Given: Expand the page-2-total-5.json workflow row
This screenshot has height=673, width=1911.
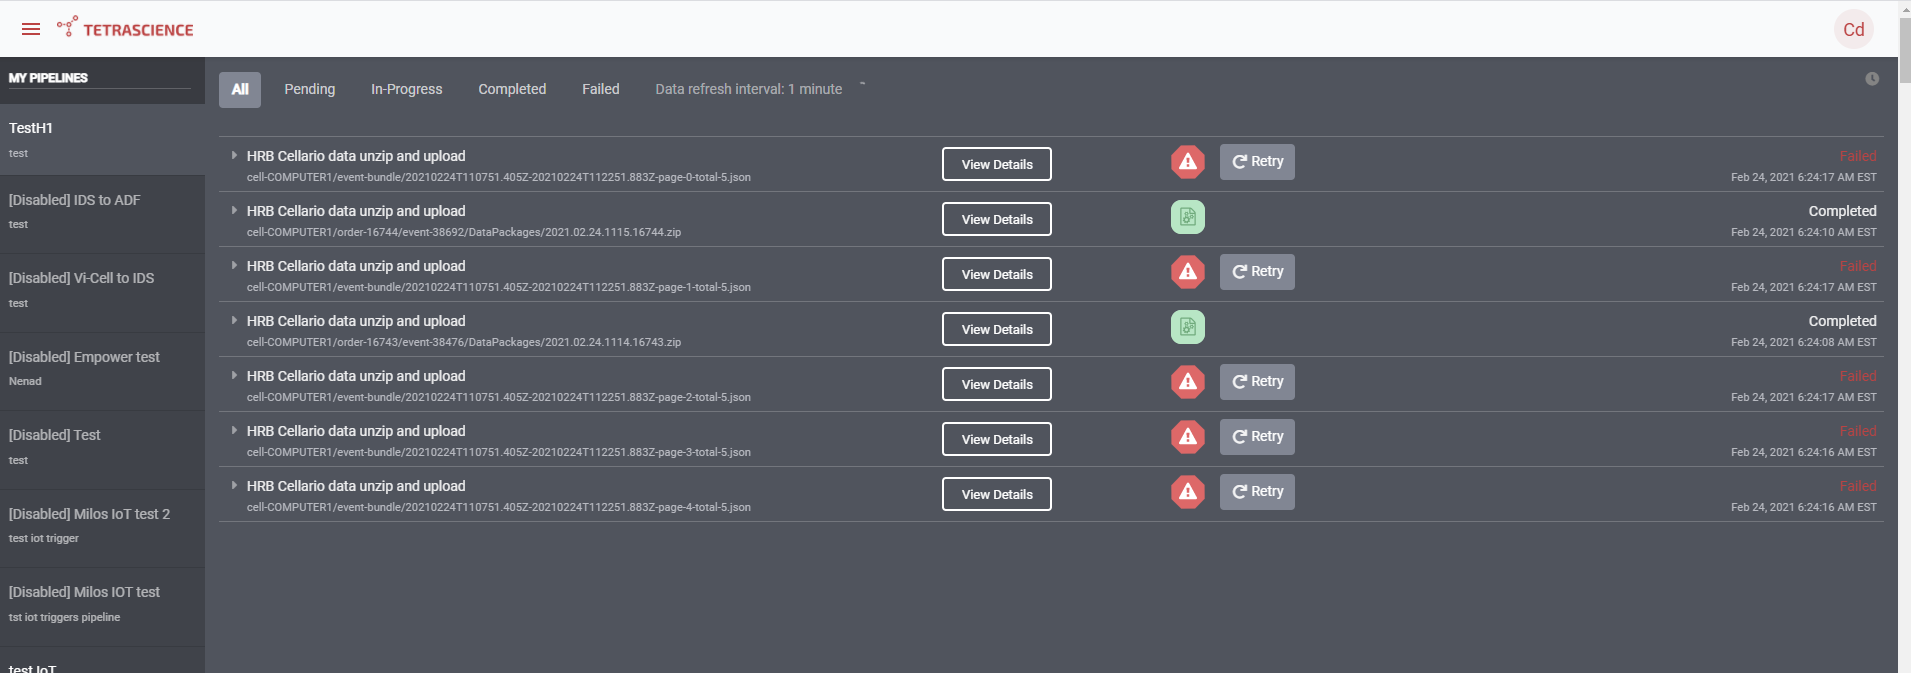Looking at the screenshot, I should click(x=234, y=375).
